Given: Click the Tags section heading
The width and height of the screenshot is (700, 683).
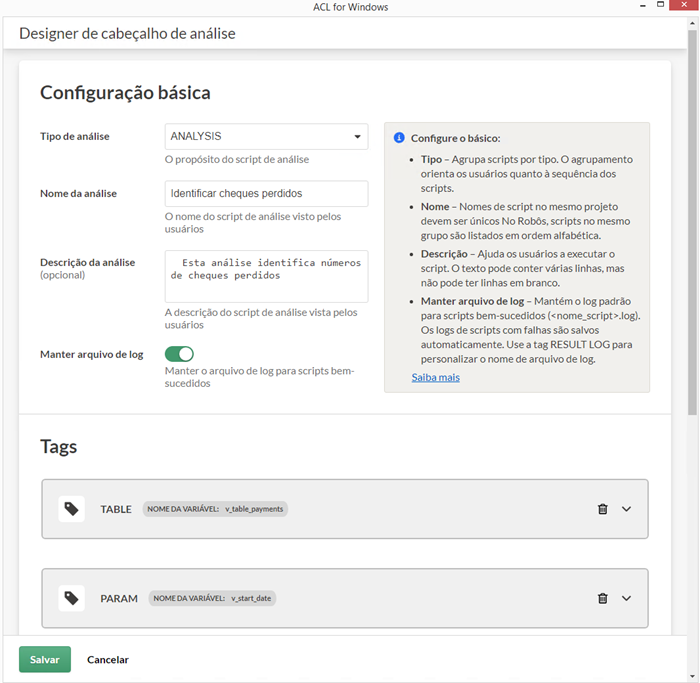Looking at the screenshot, I should pyautogui.click(x=58, y=447).
